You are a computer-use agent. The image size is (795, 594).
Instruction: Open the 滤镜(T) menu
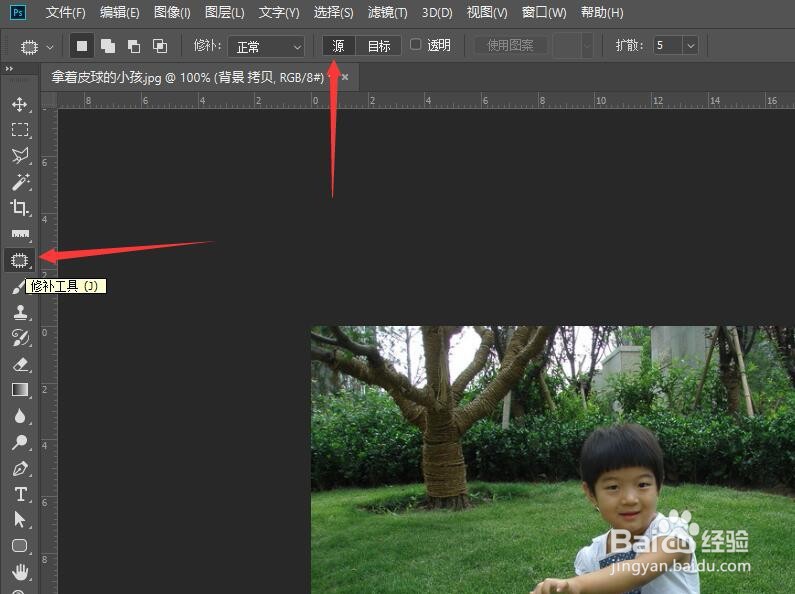point(387,13)
